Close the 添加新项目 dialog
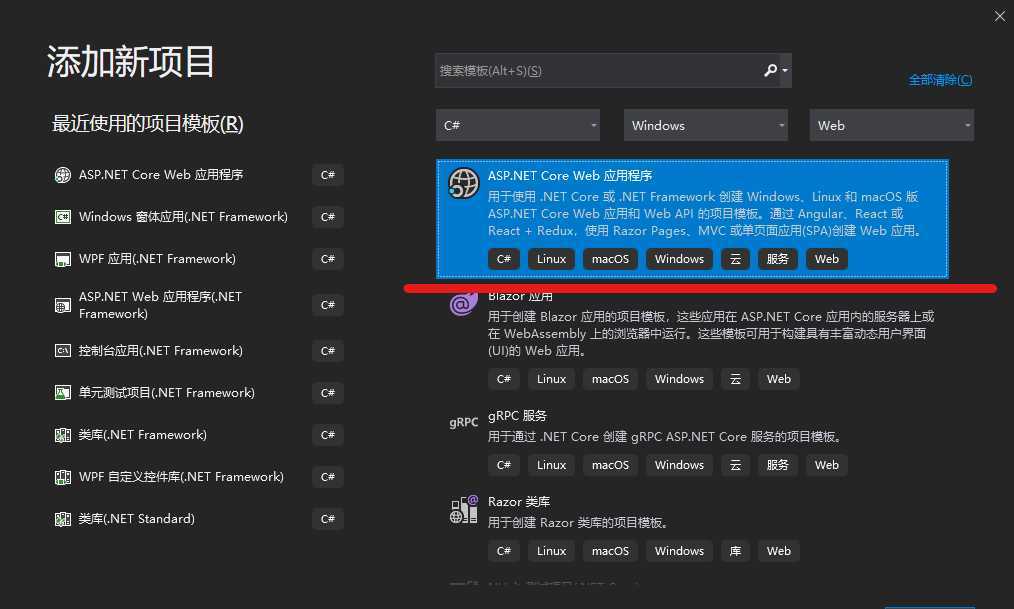1014x609 pixels. pos(1000,16)
